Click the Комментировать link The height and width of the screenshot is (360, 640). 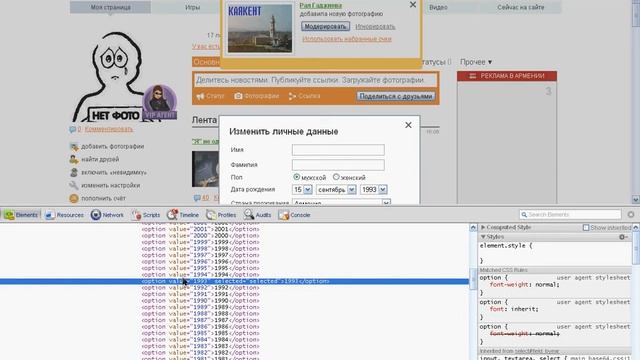tap(109, 129)
